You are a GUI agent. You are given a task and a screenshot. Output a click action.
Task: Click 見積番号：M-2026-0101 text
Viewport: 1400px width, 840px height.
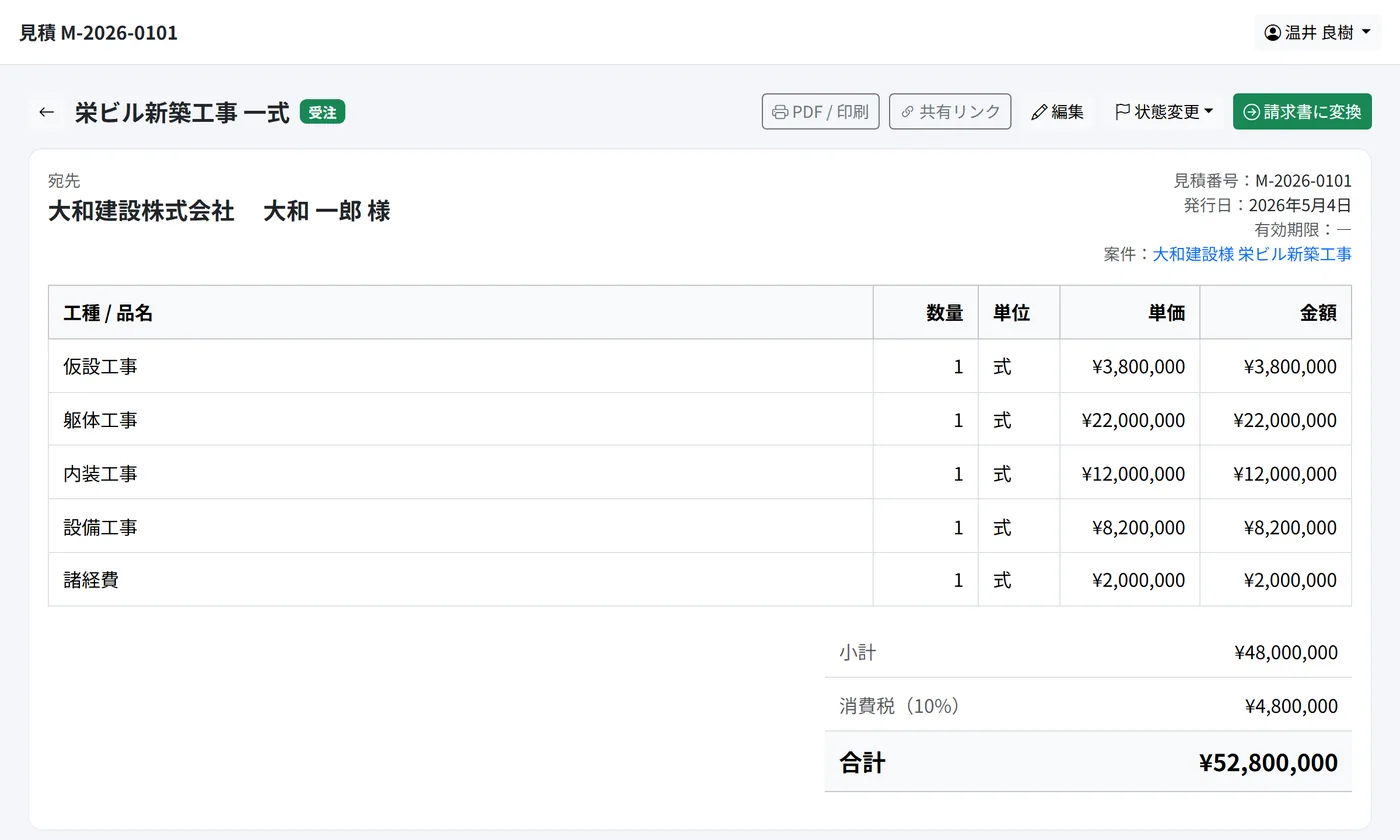(x=1262, y=181)
